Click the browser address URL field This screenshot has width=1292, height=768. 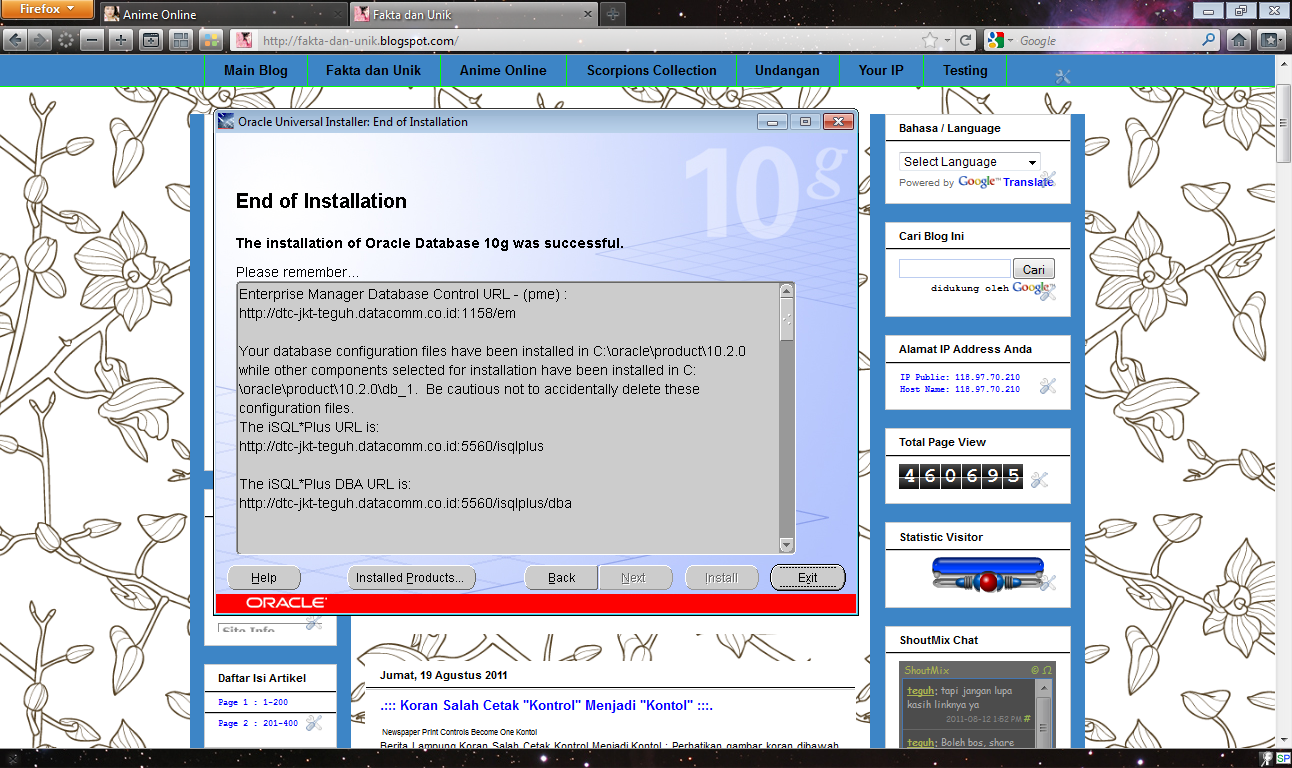[588, 41]
